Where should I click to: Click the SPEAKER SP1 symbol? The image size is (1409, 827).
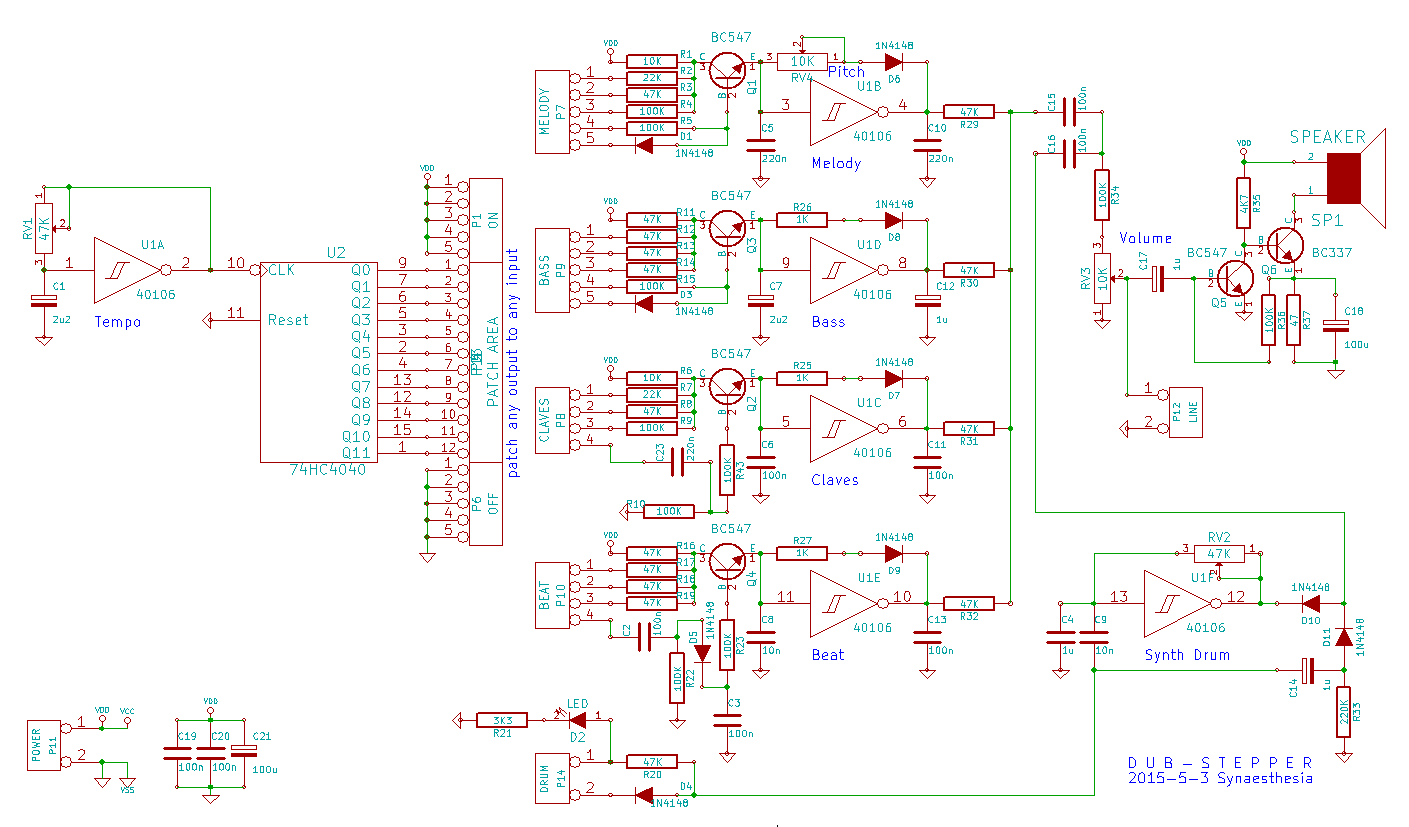1350,176
